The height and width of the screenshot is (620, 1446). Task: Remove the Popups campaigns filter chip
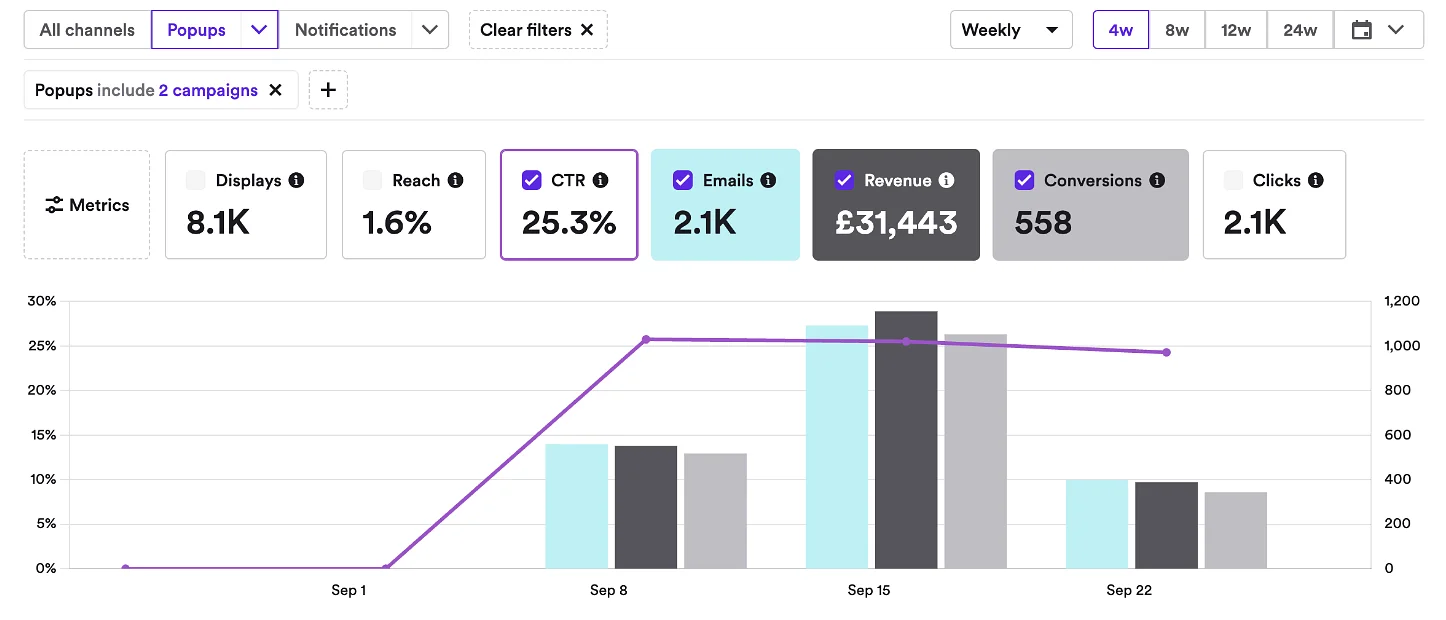[x=276, y=90]
